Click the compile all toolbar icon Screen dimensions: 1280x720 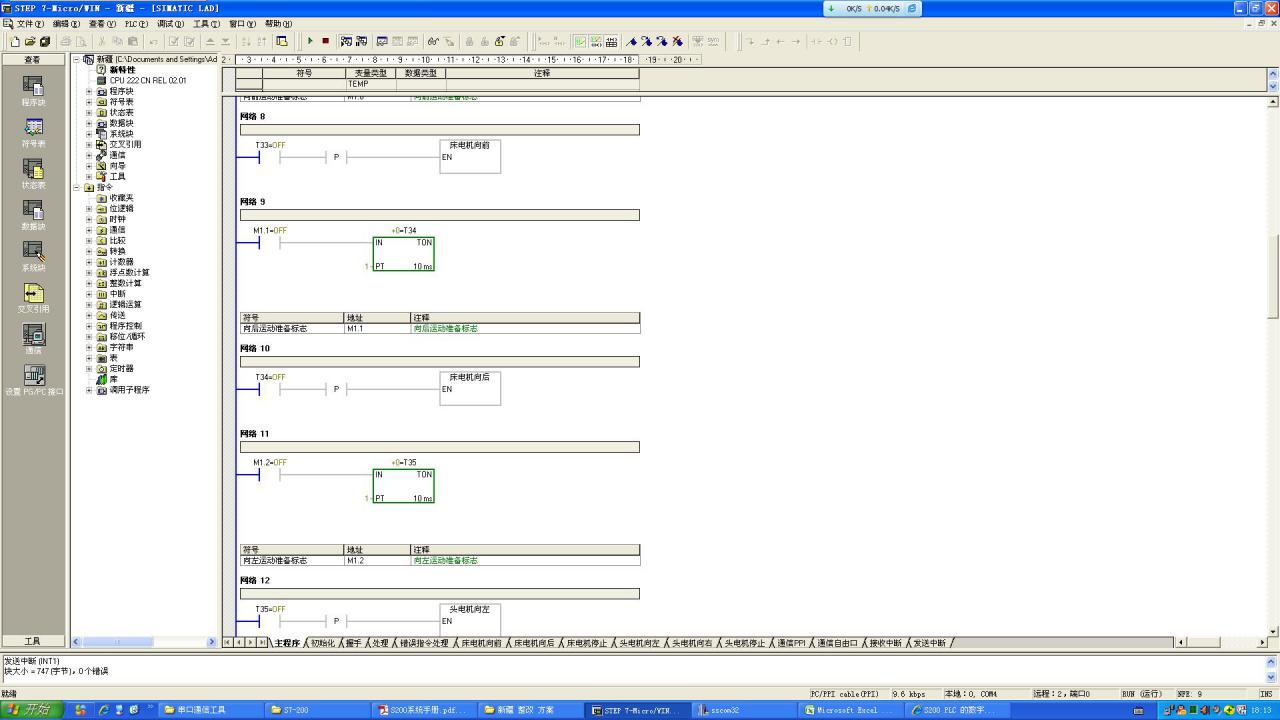pos(189,41)
